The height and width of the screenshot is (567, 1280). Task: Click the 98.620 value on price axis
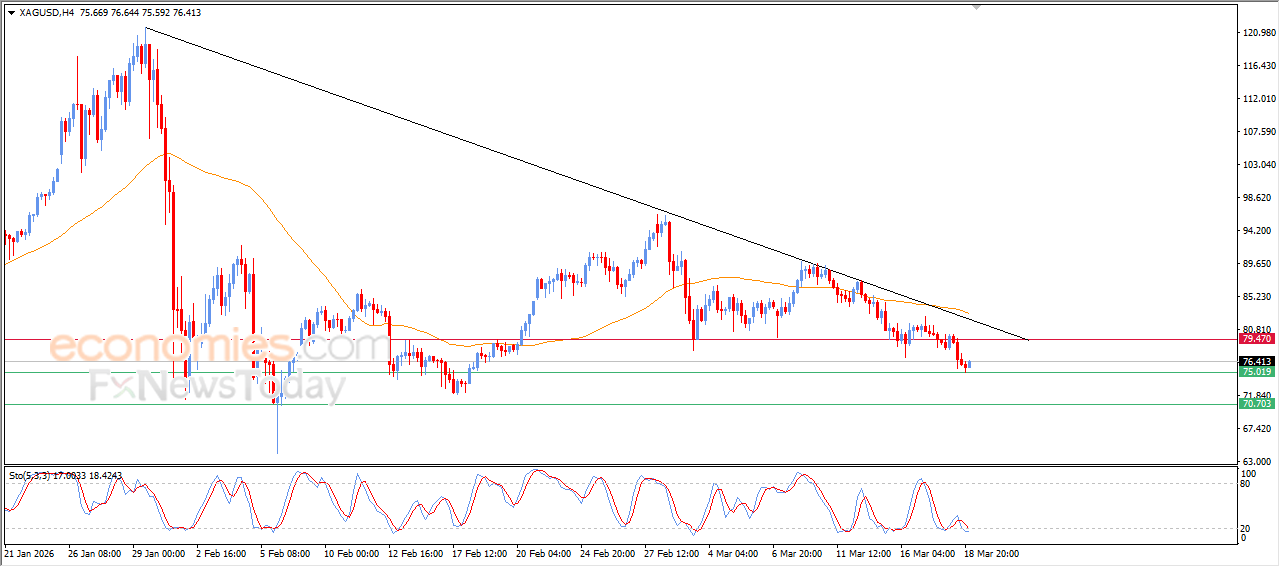pyautogui.click(x=1257, y=198)
